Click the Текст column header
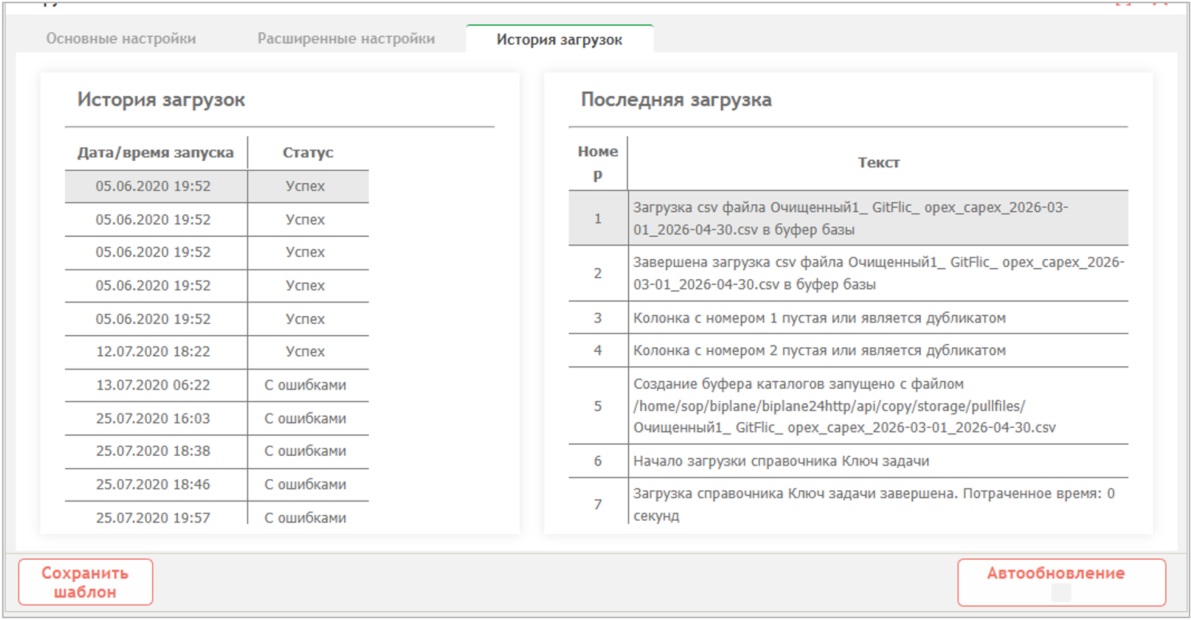The width and height of the screenshot is (1191, 620). (x=878, y=163)
